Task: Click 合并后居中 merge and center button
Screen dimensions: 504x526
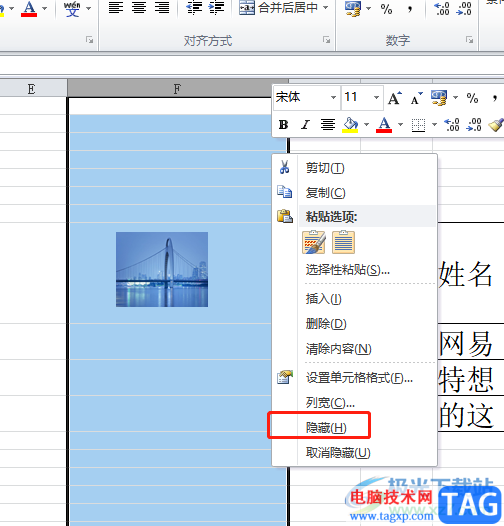Action: 279,8
